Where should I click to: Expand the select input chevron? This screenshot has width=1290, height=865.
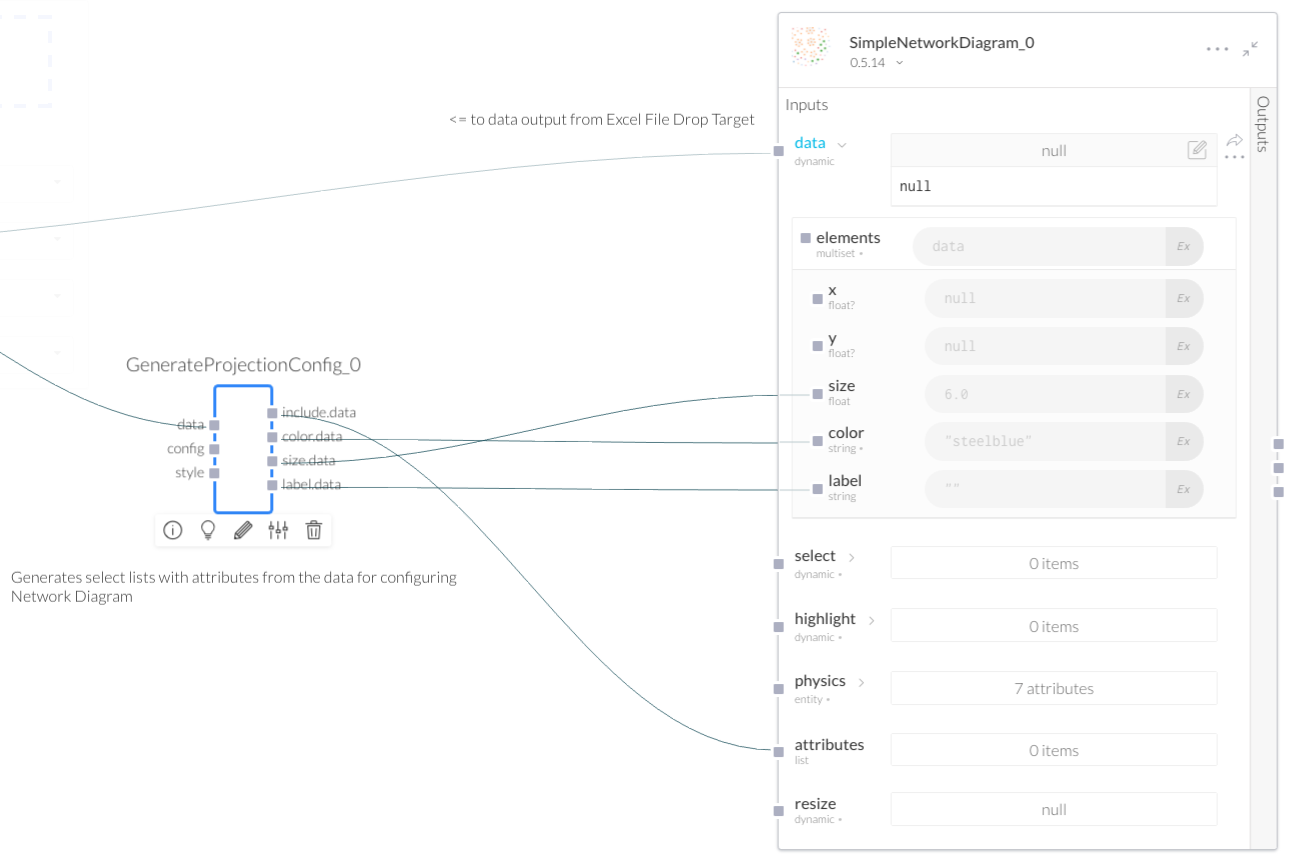[x=852, y=557]
